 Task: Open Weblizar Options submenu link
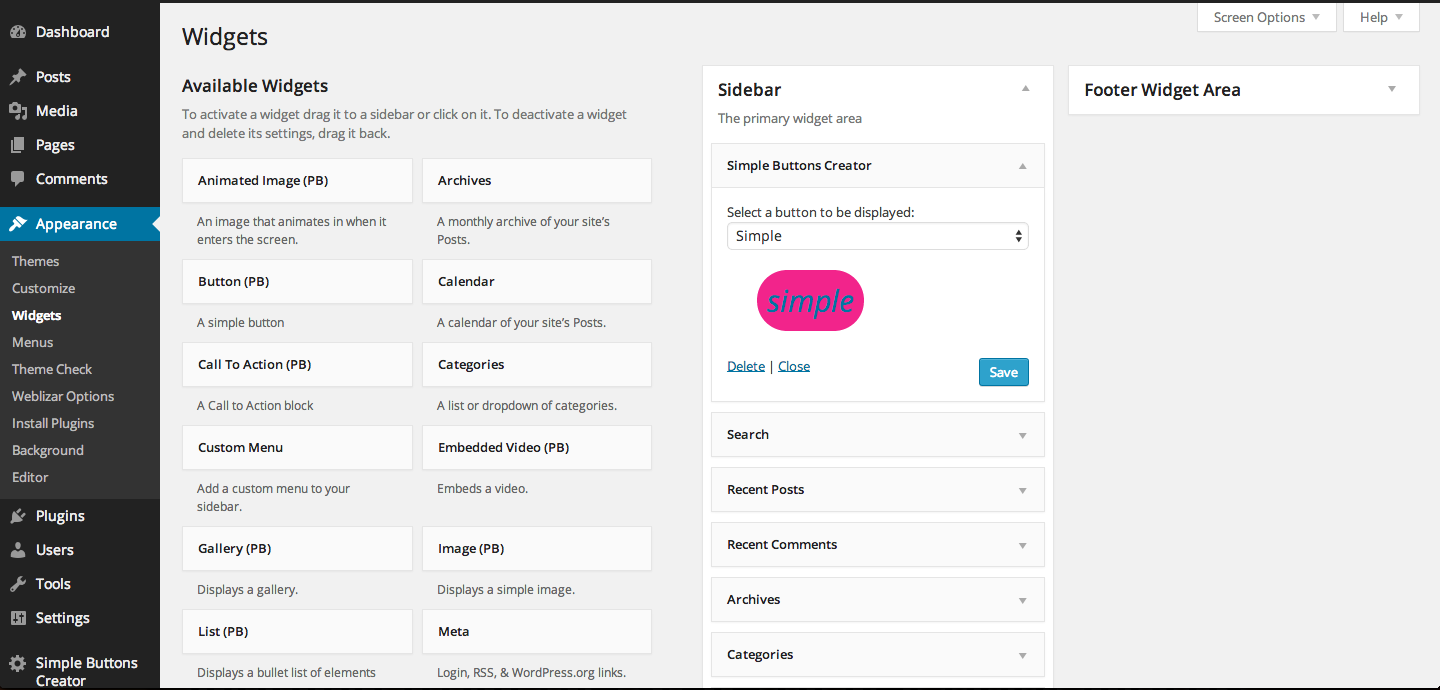tap(63, 396)
